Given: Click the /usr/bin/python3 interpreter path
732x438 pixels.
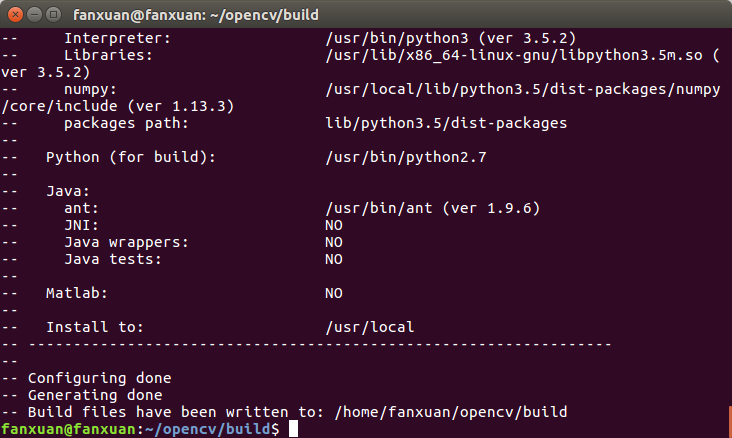Looking at the screenshot, I should pos(390,38).
